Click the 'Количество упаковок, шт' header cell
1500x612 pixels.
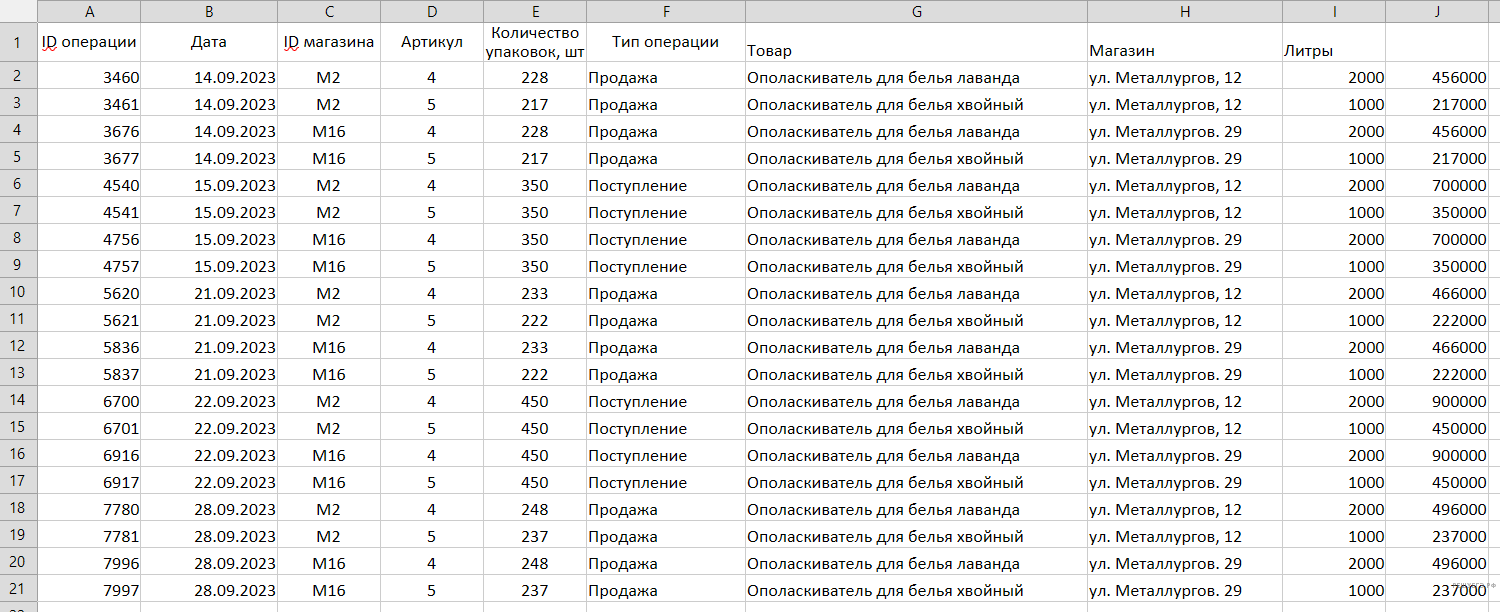coord(534,43)
